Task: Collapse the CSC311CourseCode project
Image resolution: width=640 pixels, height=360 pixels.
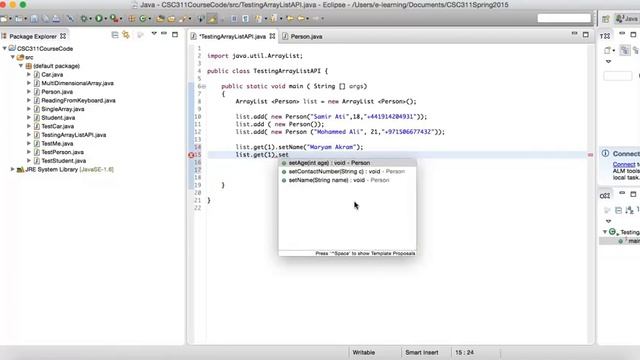Action: pos(5,48)
